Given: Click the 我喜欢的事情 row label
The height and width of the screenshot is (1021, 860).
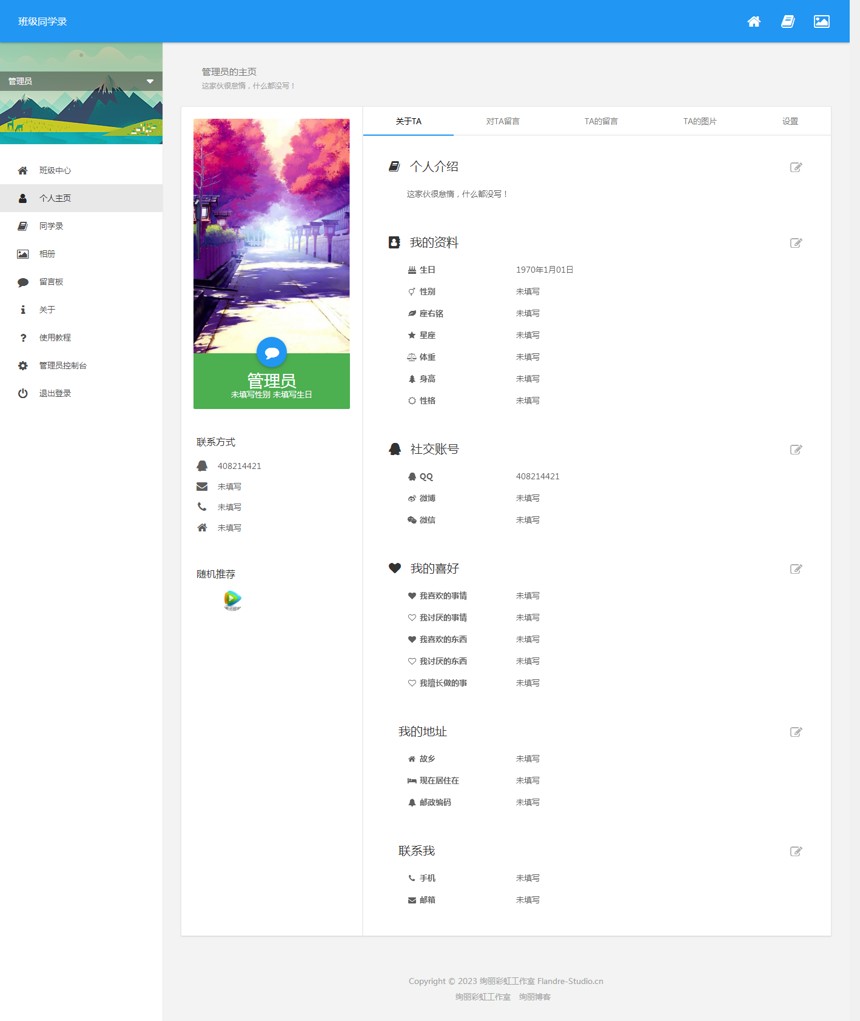Looking at the screenshot, I should pyautogui.click(x=443, y=596).
